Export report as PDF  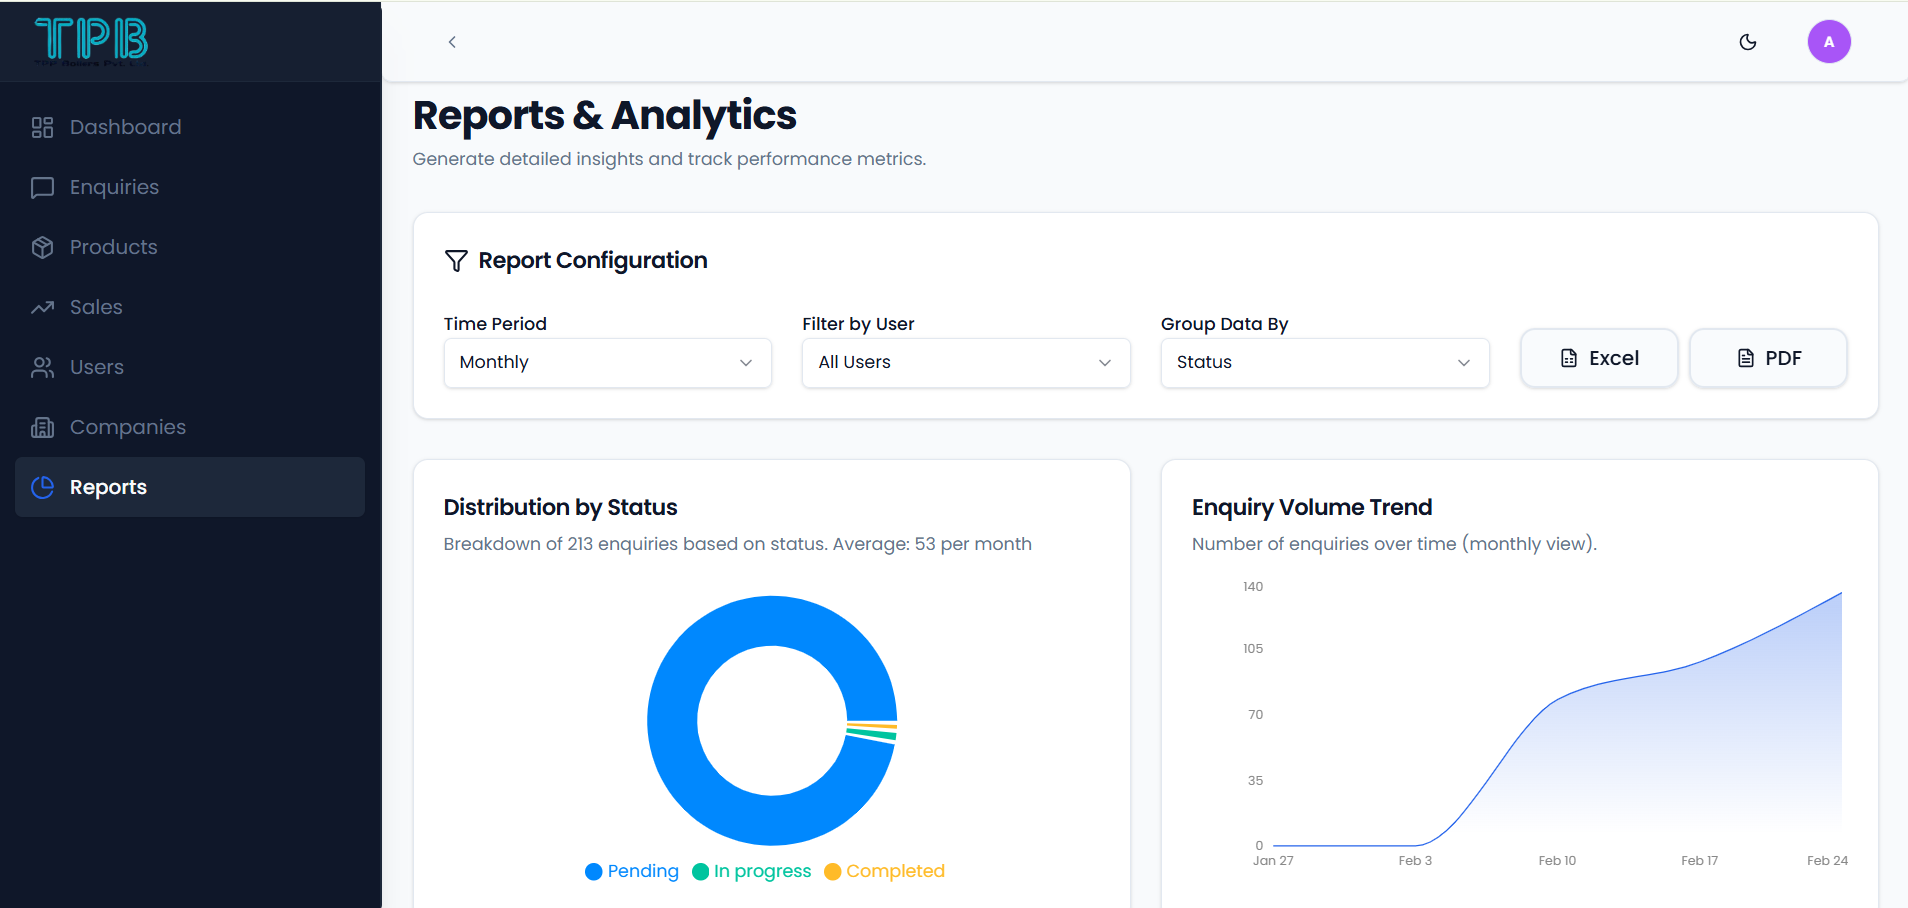point(1767,358)
